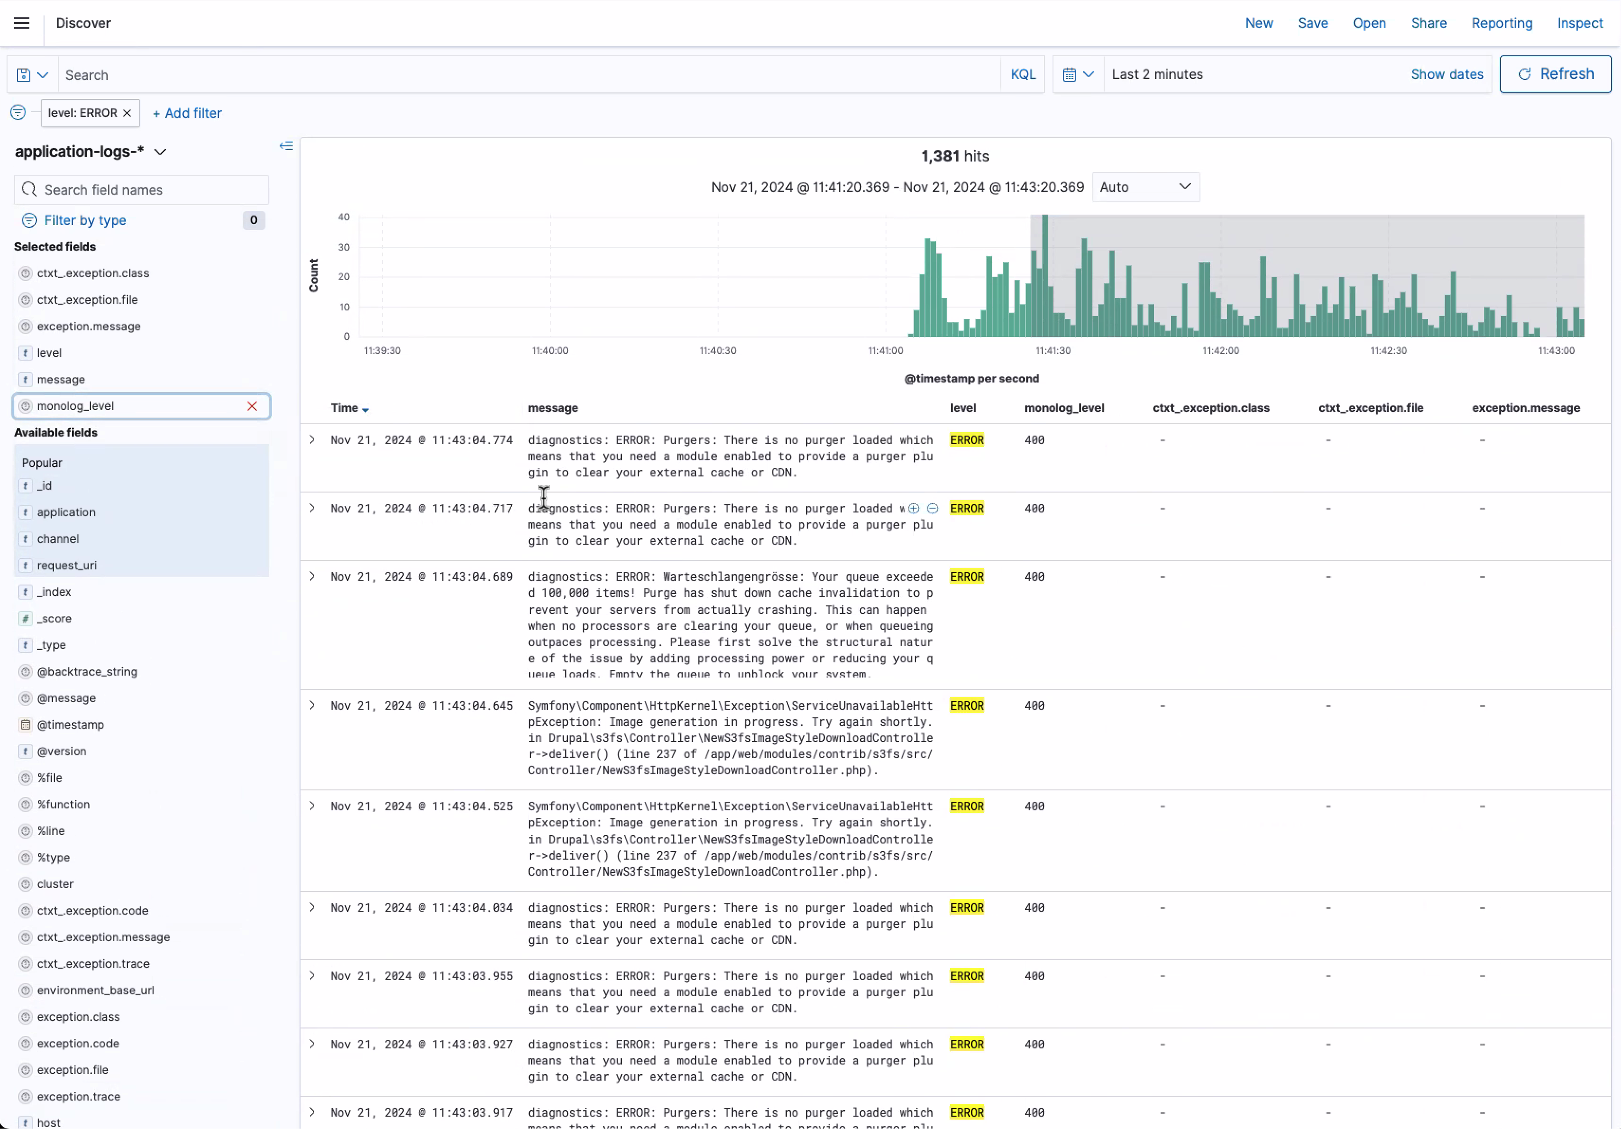Open the main navigation hamburger menu

(21, 23)
